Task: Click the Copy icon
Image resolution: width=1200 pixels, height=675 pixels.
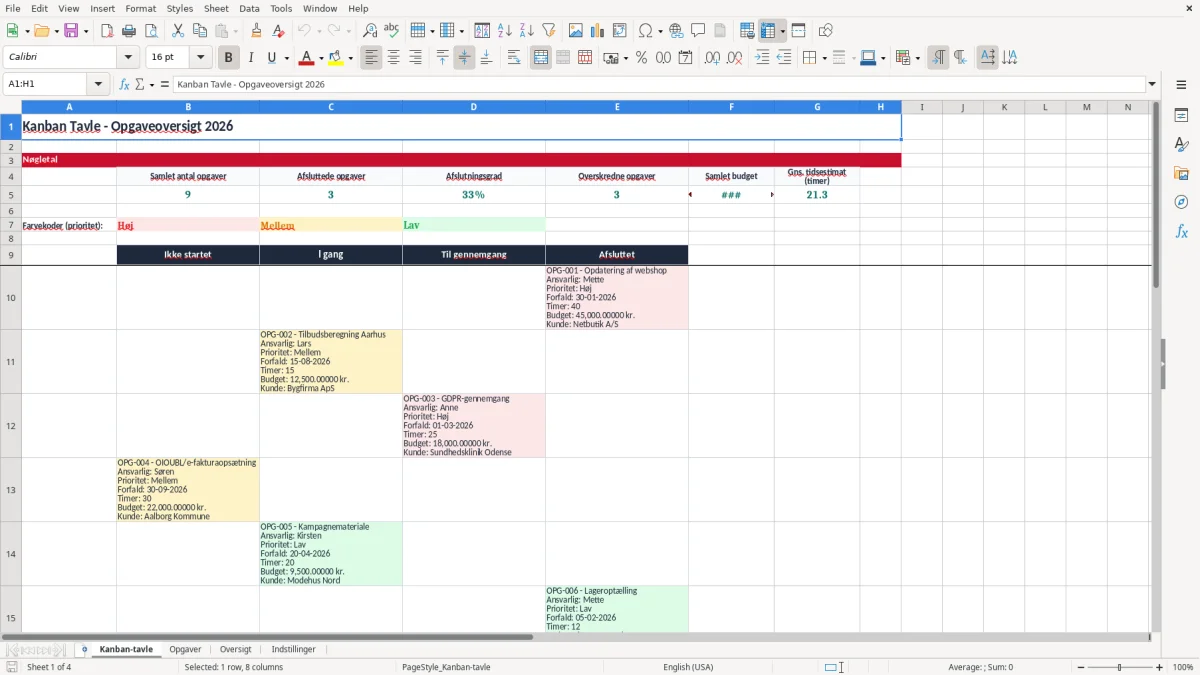Action: coord(199,31)
